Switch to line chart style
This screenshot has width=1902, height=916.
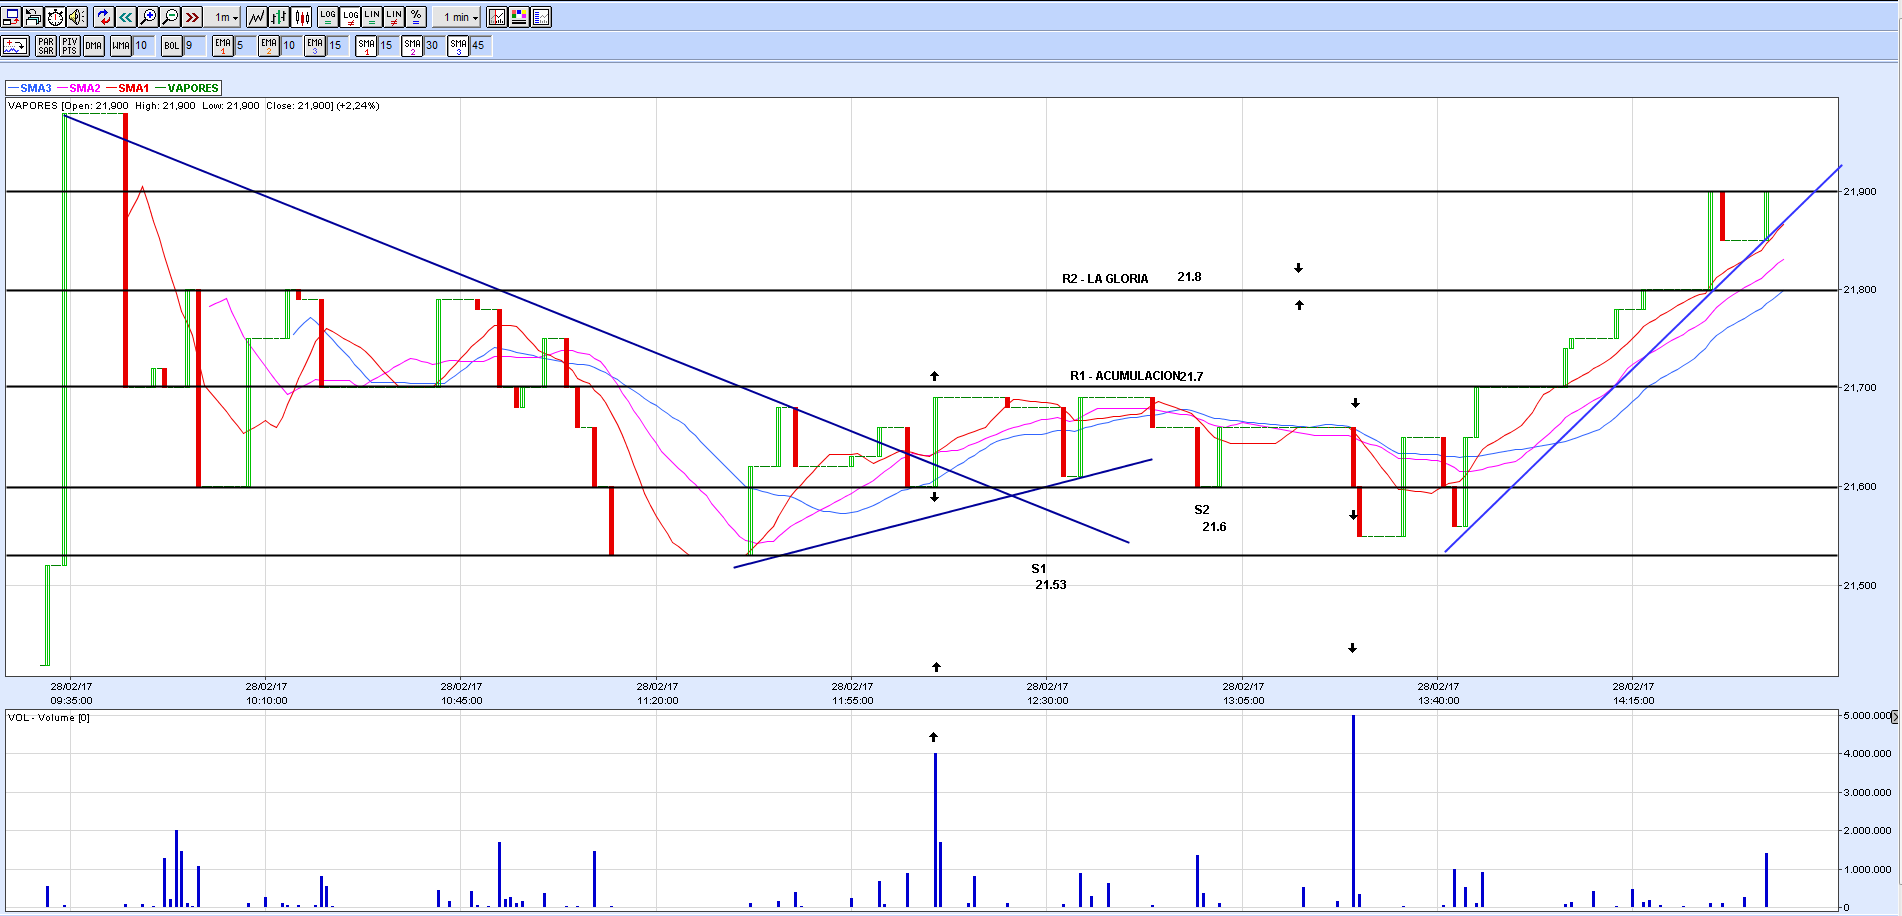[x=256, y=17]
